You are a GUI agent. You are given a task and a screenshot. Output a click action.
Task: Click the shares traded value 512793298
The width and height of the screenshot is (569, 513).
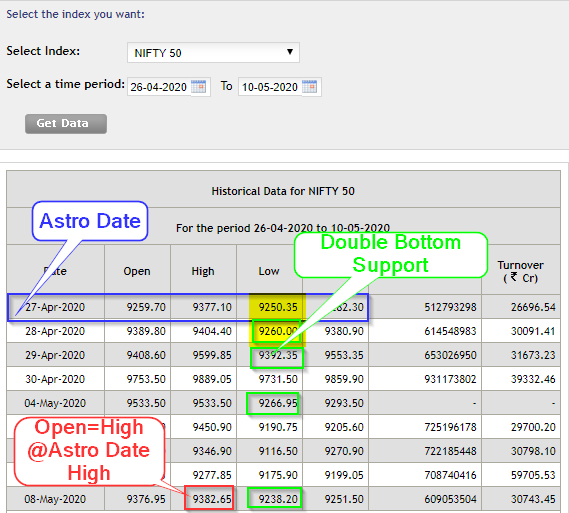click(450, 307)
